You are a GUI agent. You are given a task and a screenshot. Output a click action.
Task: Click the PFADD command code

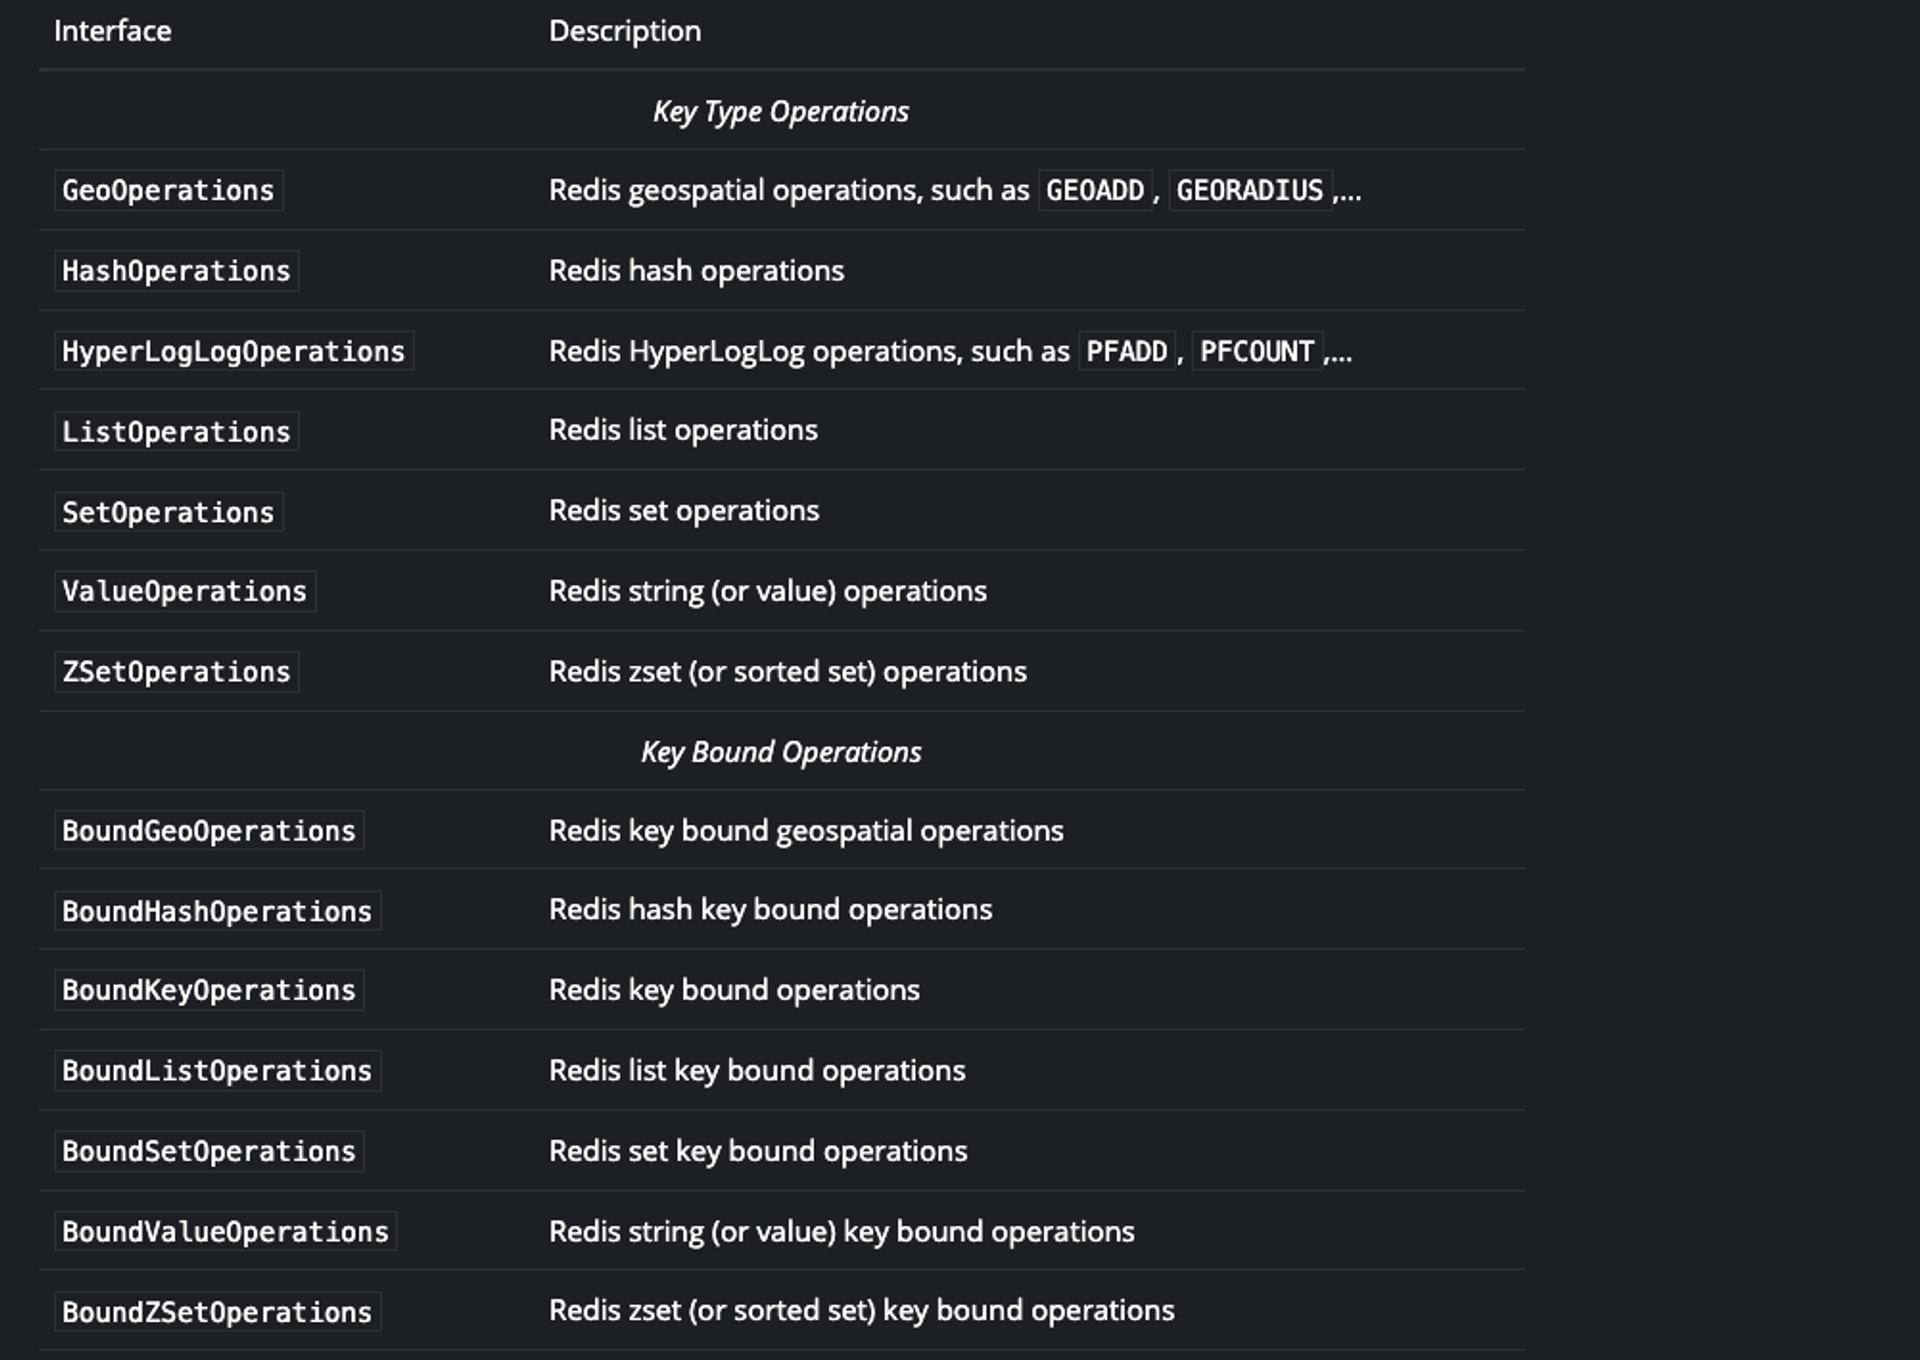click(1127, 351)
